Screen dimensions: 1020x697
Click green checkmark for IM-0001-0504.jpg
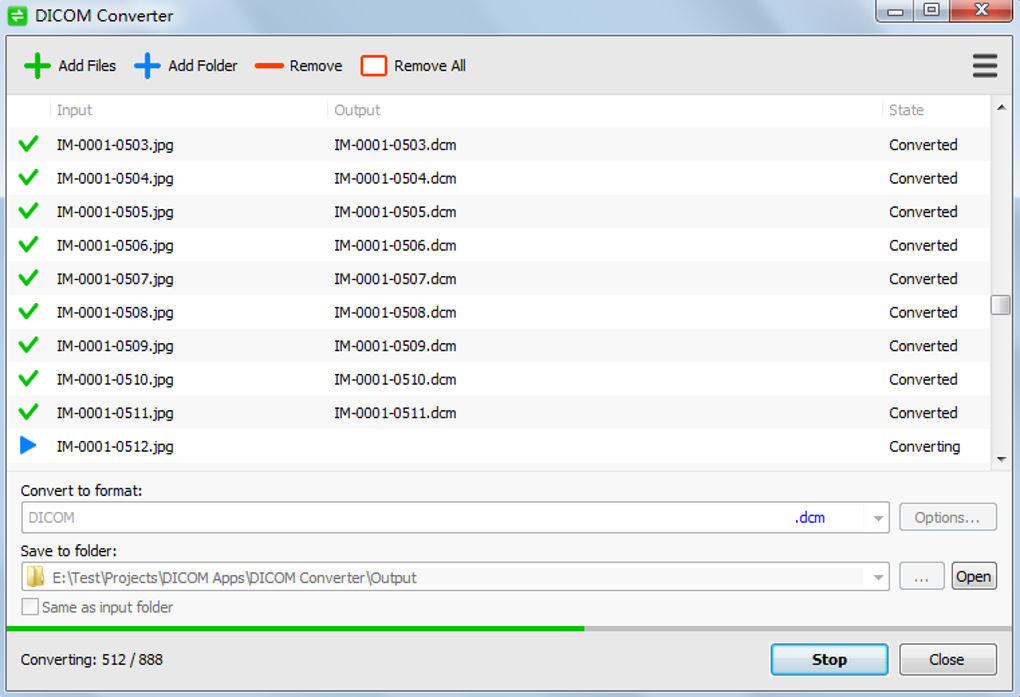pos(28,178)
